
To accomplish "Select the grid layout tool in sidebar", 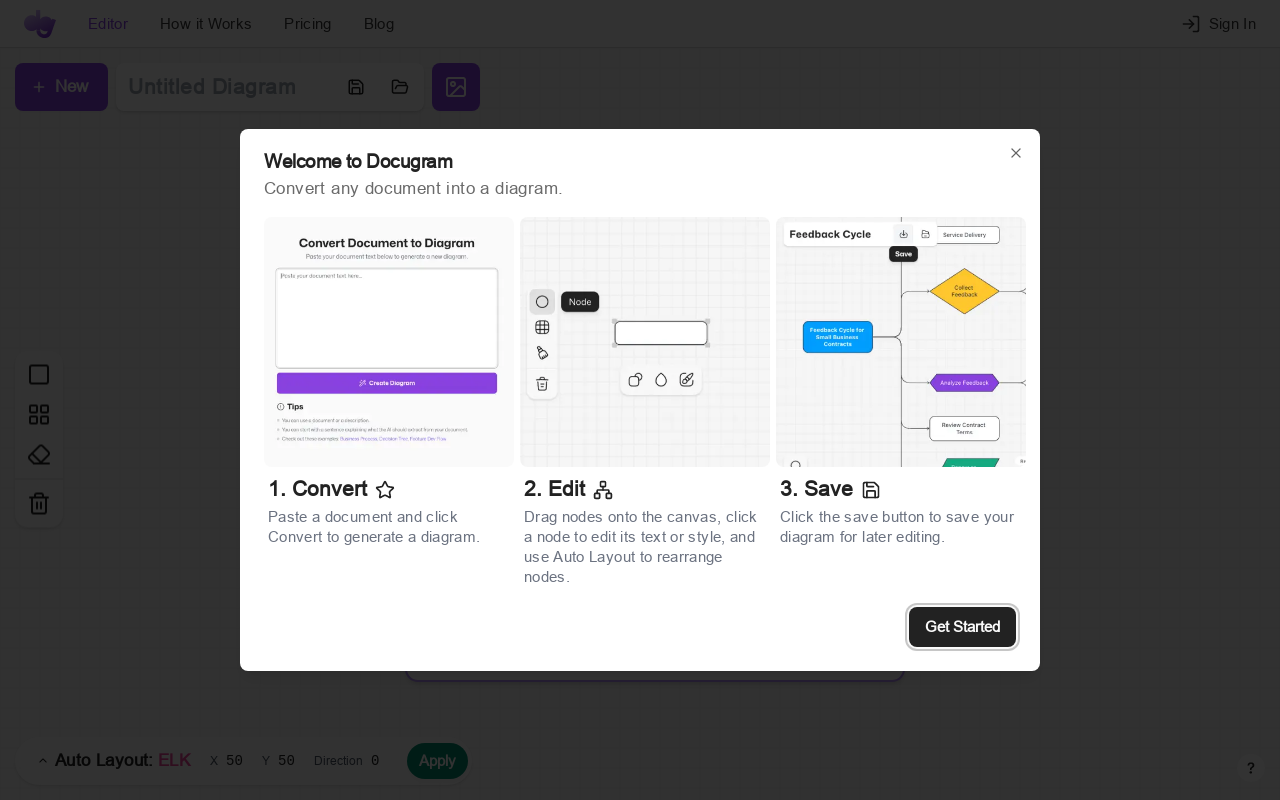I will coord(39,414).
